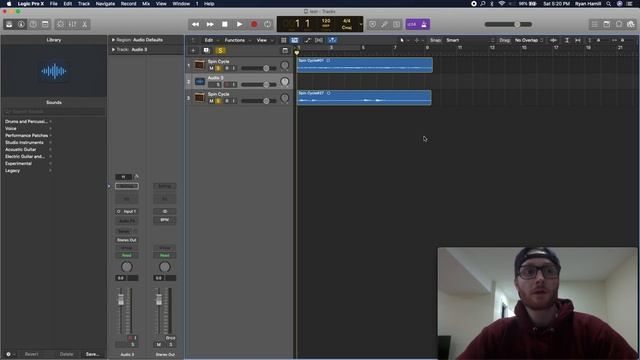This screenshot has width=640, height=360.
Task: Adjust the volume slider of track 1
Action: pyautogui.click(x=259, y=68)
